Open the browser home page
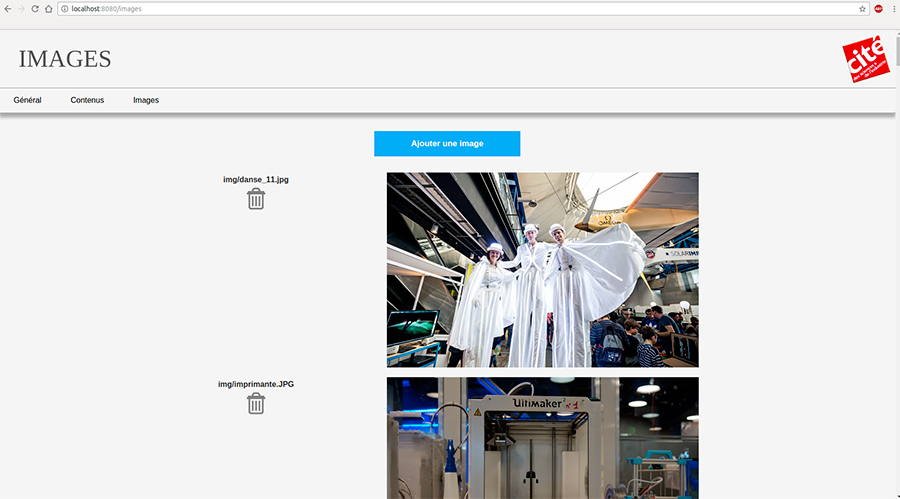Image resolution: width=900 pixels, height=499 pixels. coord(49,9)
